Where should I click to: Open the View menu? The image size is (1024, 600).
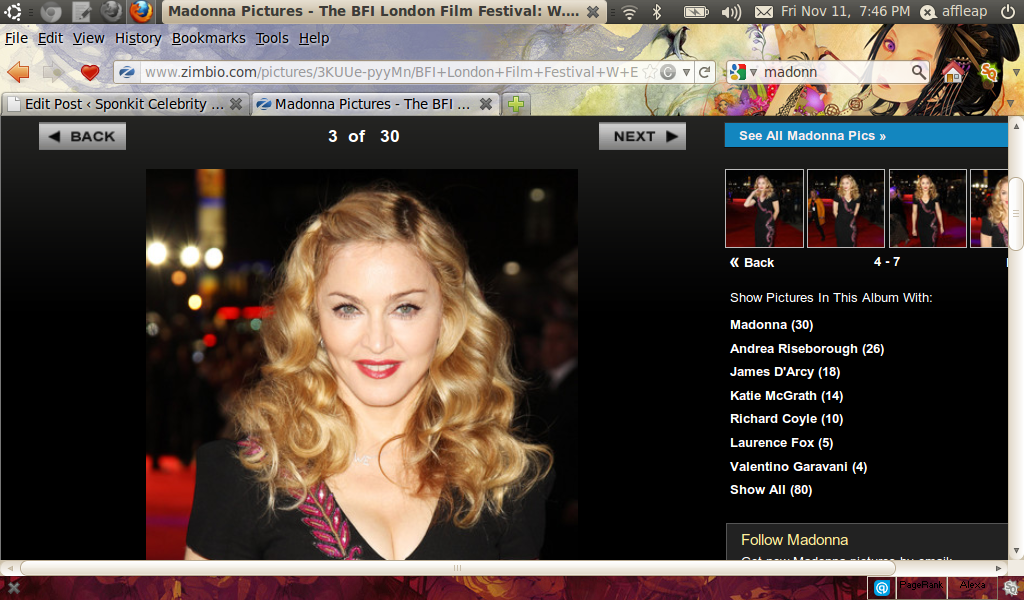[x=88, y=39]
